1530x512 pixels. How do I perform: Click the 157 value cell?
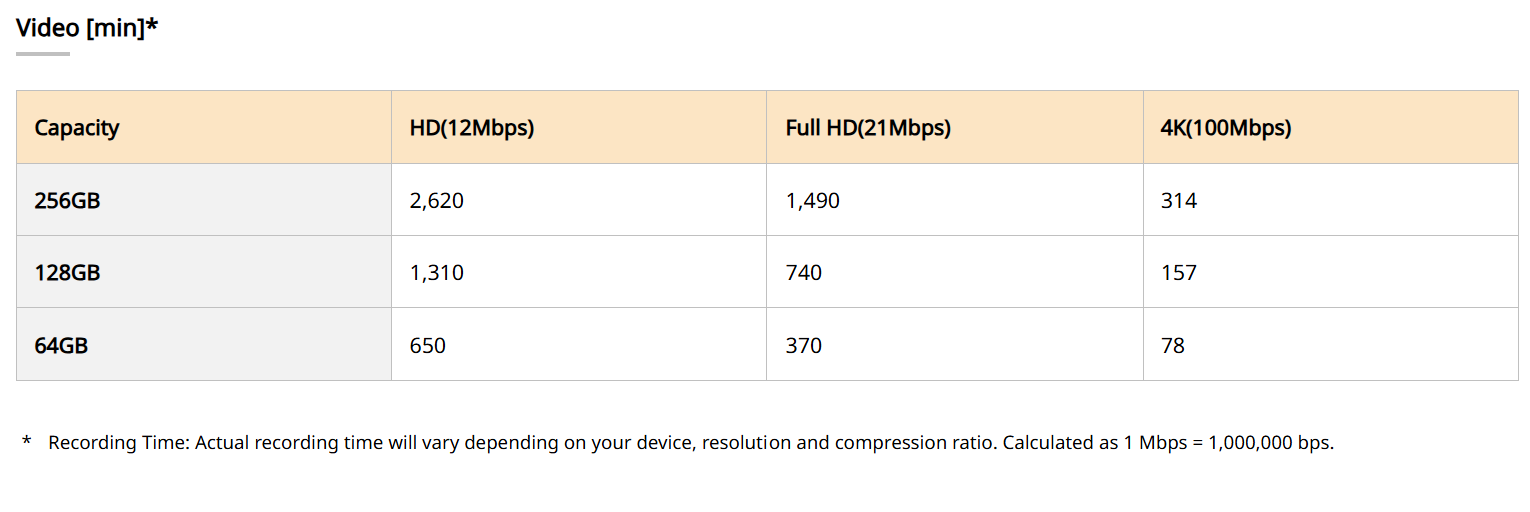click(1179, 273)
